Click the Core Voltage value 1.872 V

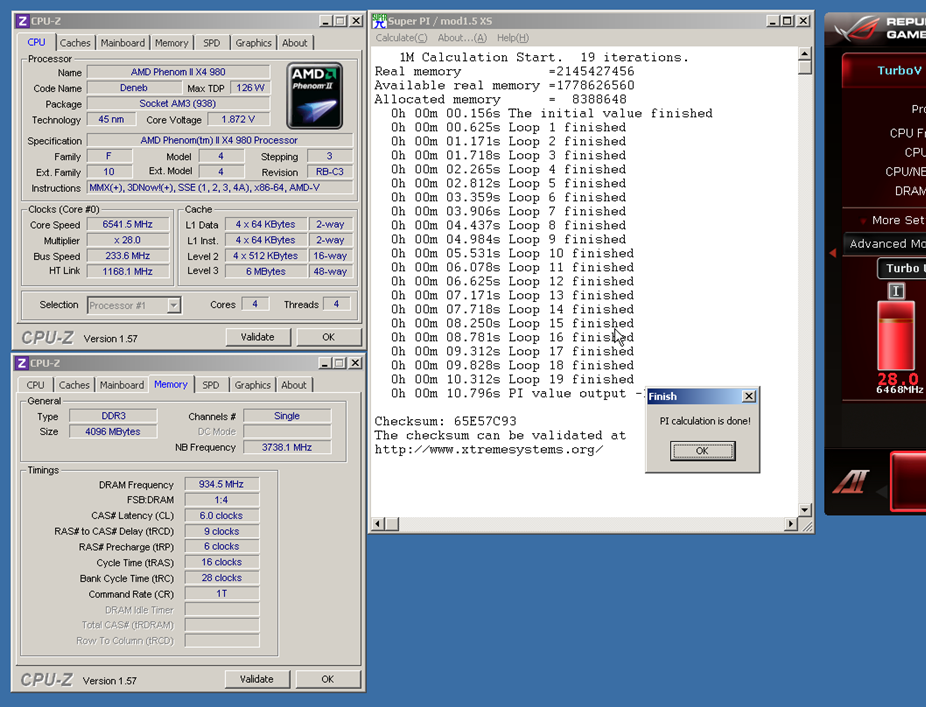[x=238, y=119]
